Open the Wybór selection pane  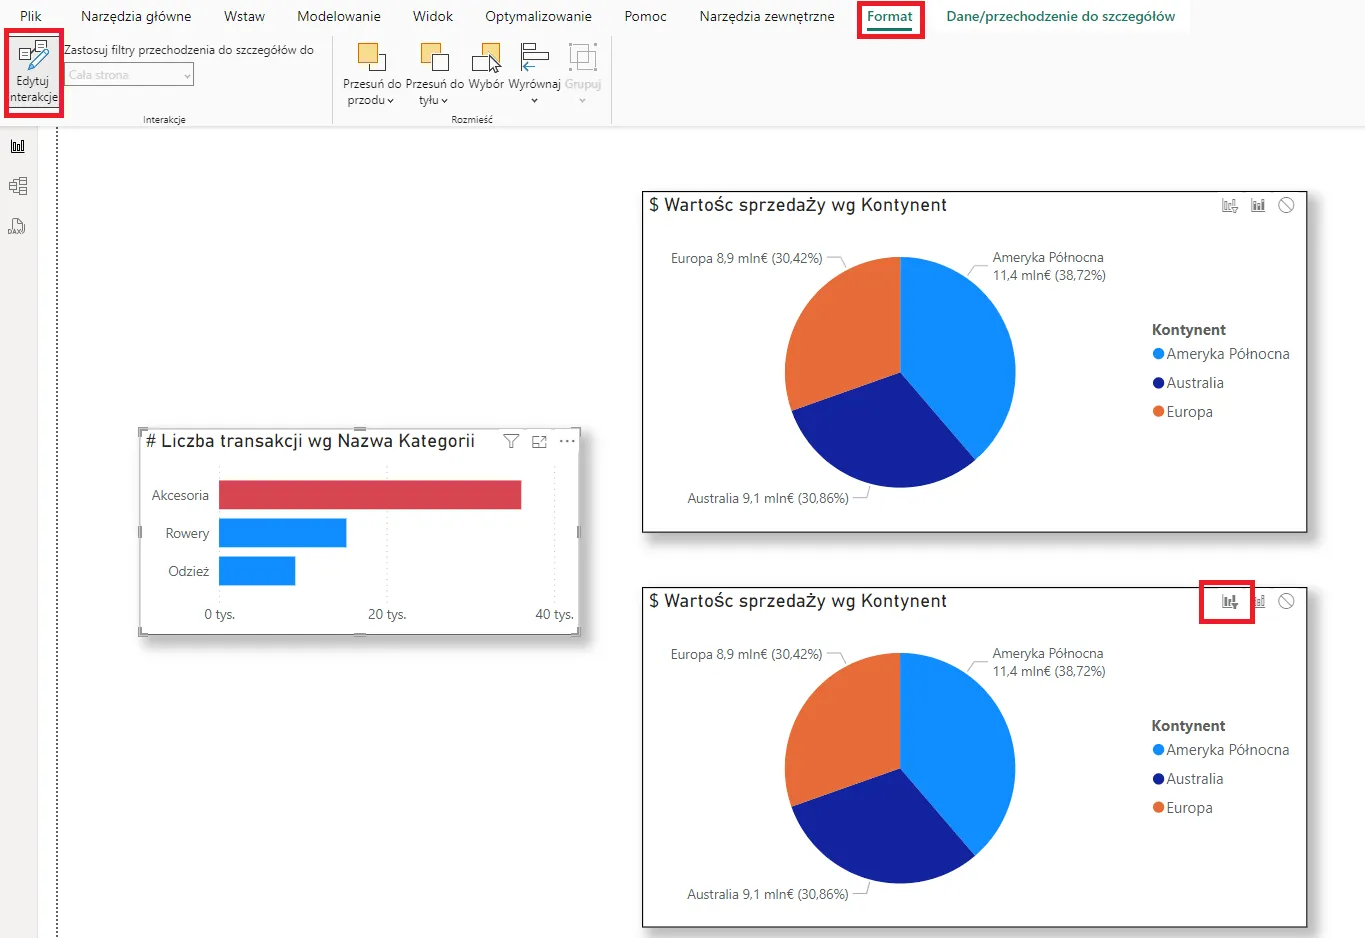coord(486,68)
